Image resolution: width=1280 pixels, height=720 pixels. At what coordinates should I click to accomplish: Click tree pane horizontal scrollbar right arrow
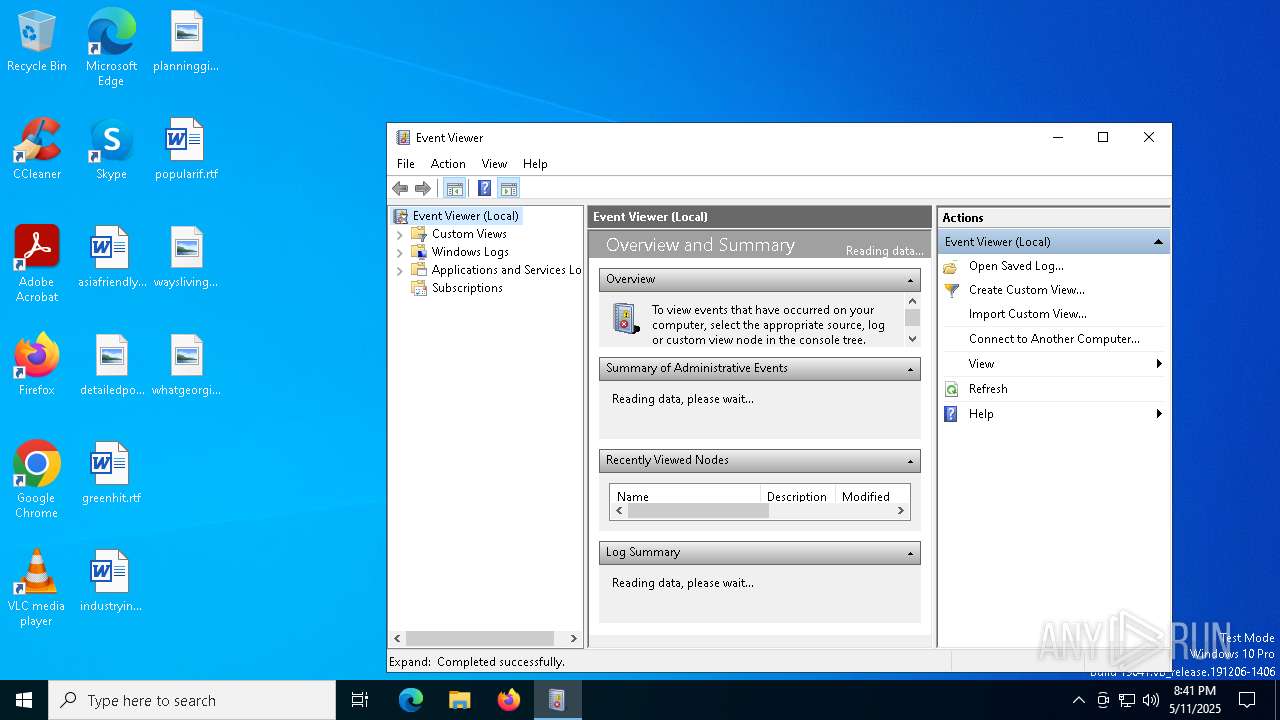coord(573,638)
